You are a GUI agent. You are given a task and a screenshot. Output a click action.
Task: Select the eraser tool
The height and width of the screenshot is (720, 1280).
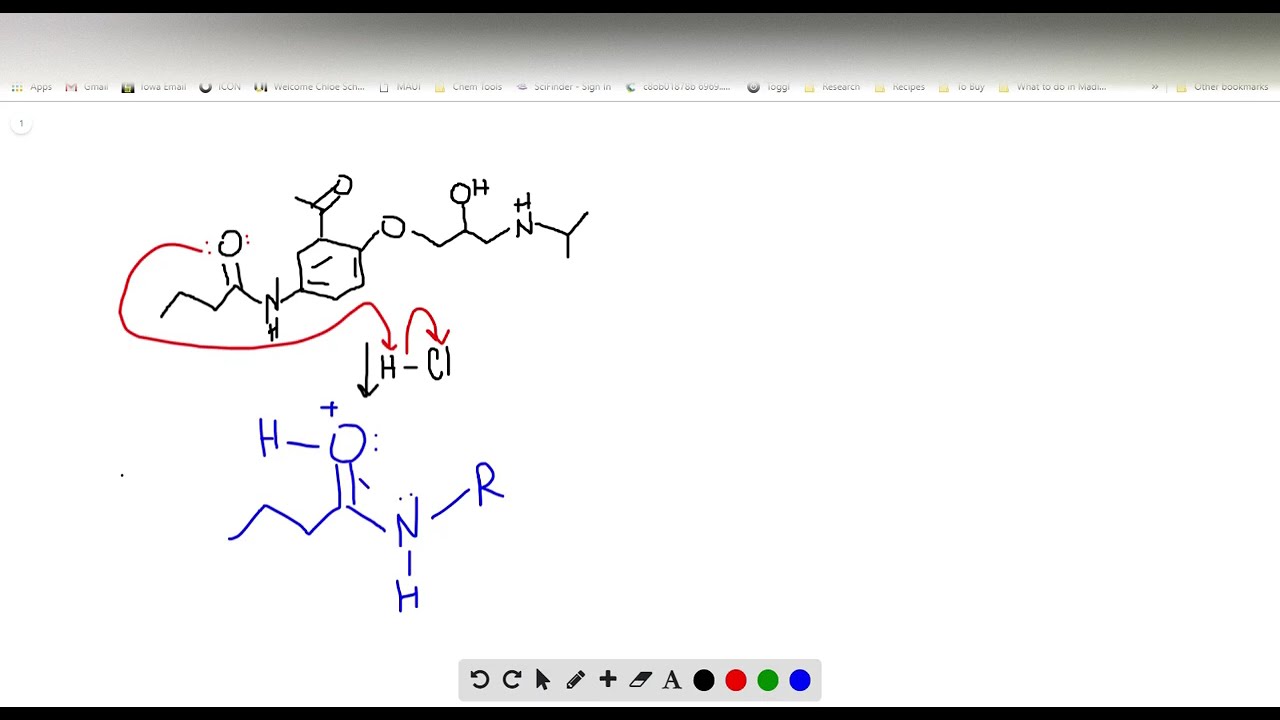pos(640,680)
